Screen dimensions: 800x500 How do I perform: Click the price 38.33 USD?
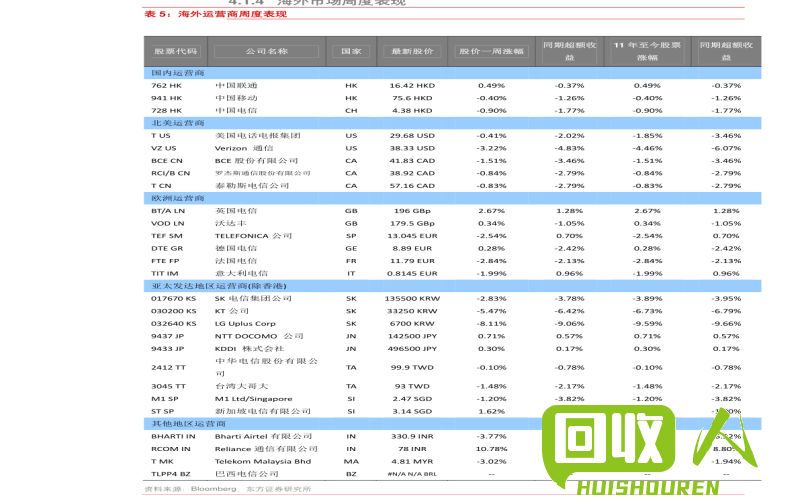(412, 148)
